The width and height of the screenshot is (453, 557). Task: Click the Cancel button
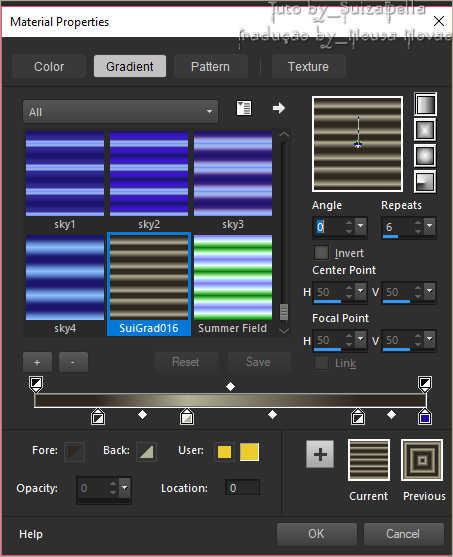coord(403,534)
